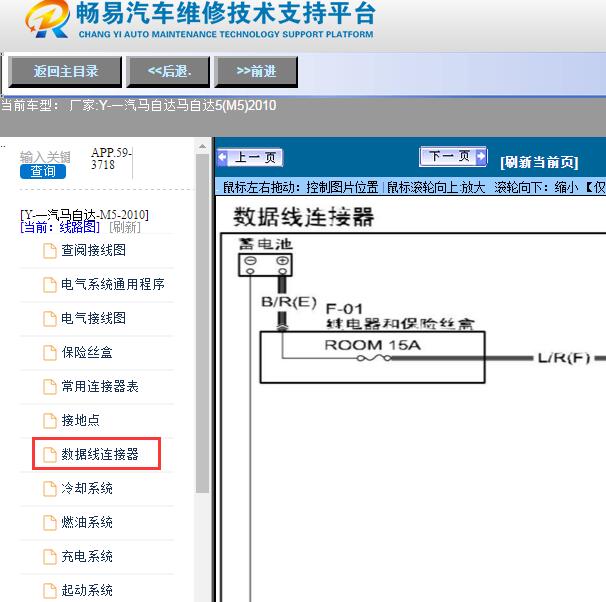Click the 数据线连接器 diagram title
Screen dimensions: 606x602
tap(303, 216)
